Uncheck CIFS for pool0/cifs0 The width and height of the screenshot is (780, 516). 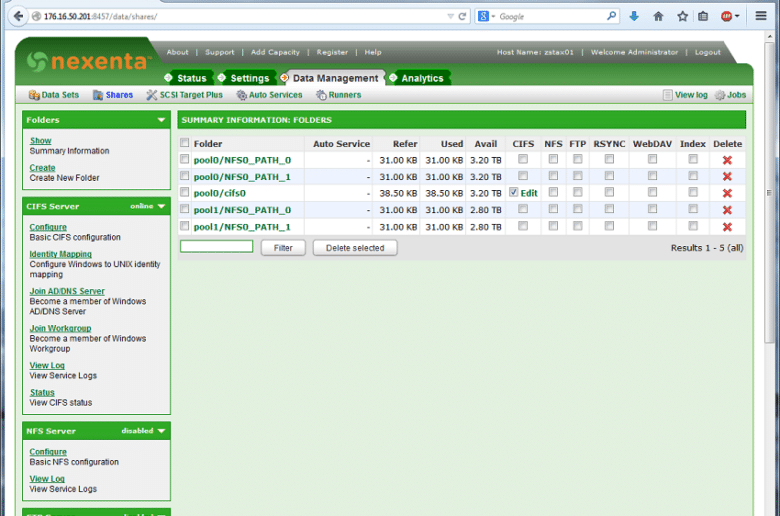514,193
